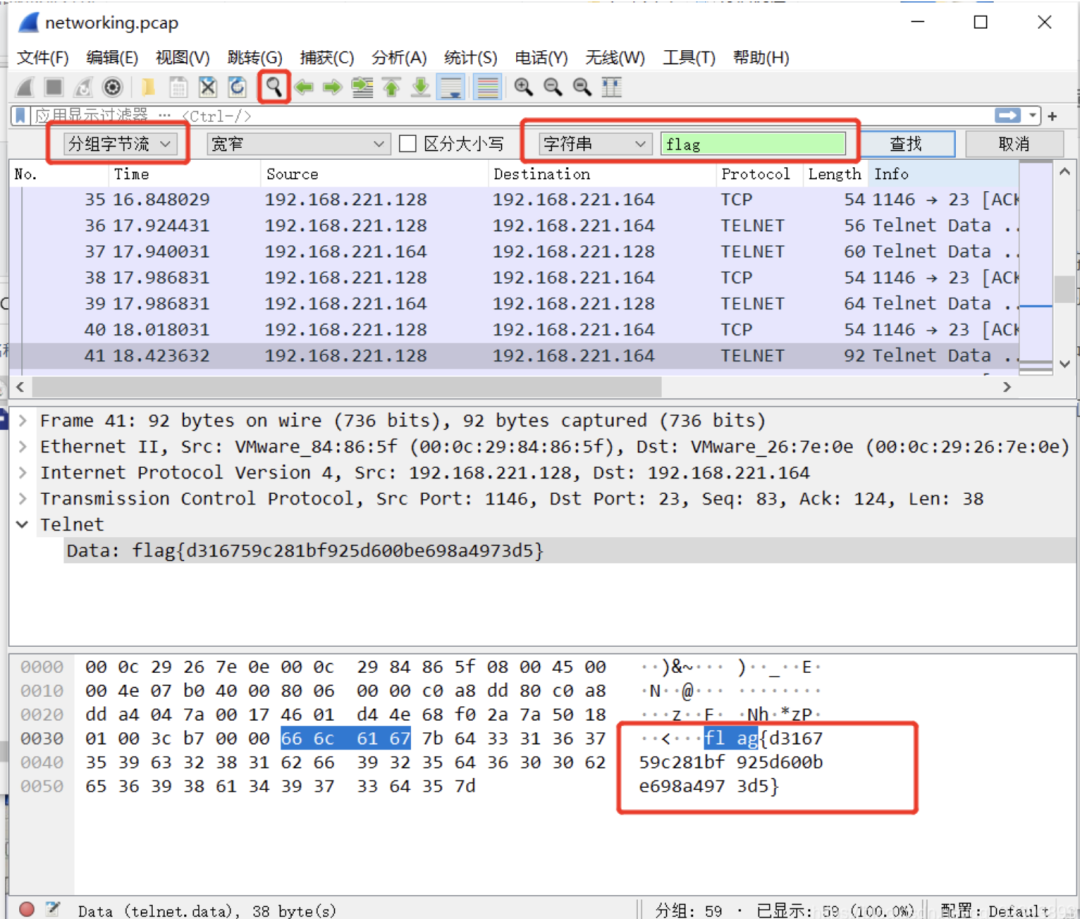Image resolution: width=1080 pixels, height=919 pixels.
Task: Click the capture file properties status icon
Action: click(x=53, y=909)
